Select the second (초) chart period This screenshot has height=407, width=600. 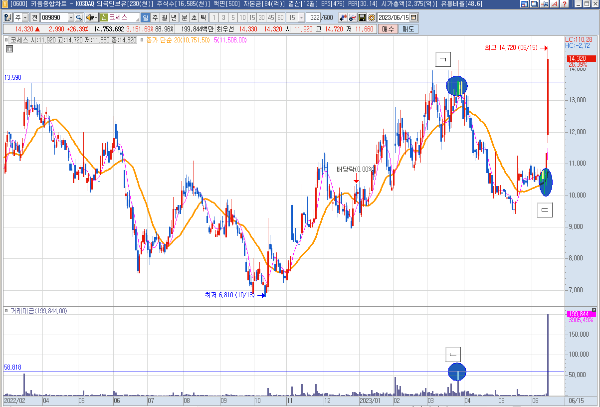(194, 18)
